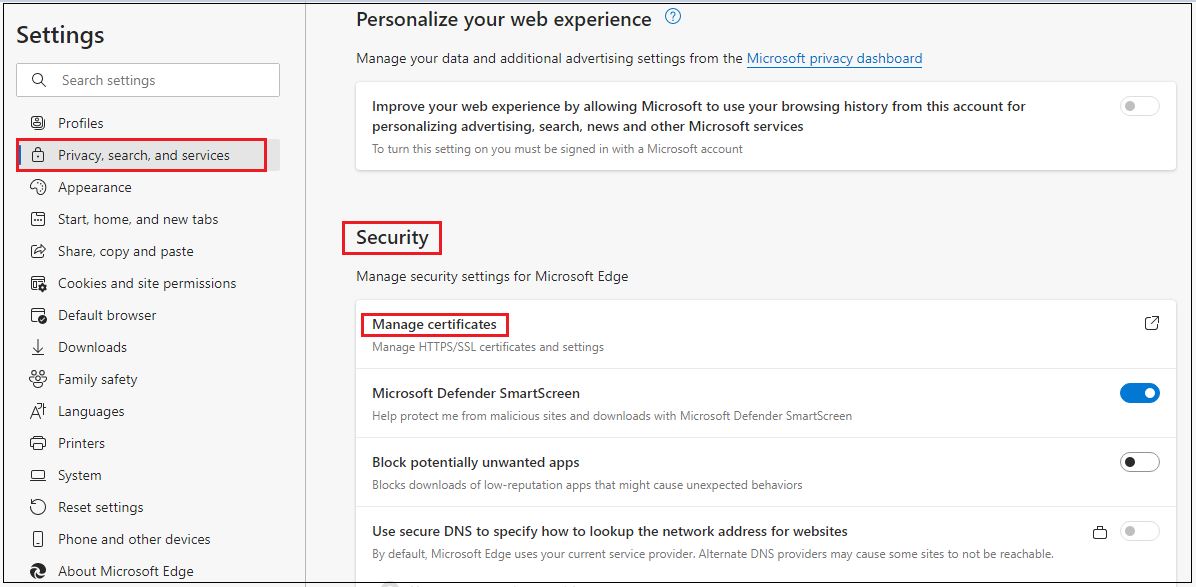
Task: Click the Languages icon
Action: (38, 411)
